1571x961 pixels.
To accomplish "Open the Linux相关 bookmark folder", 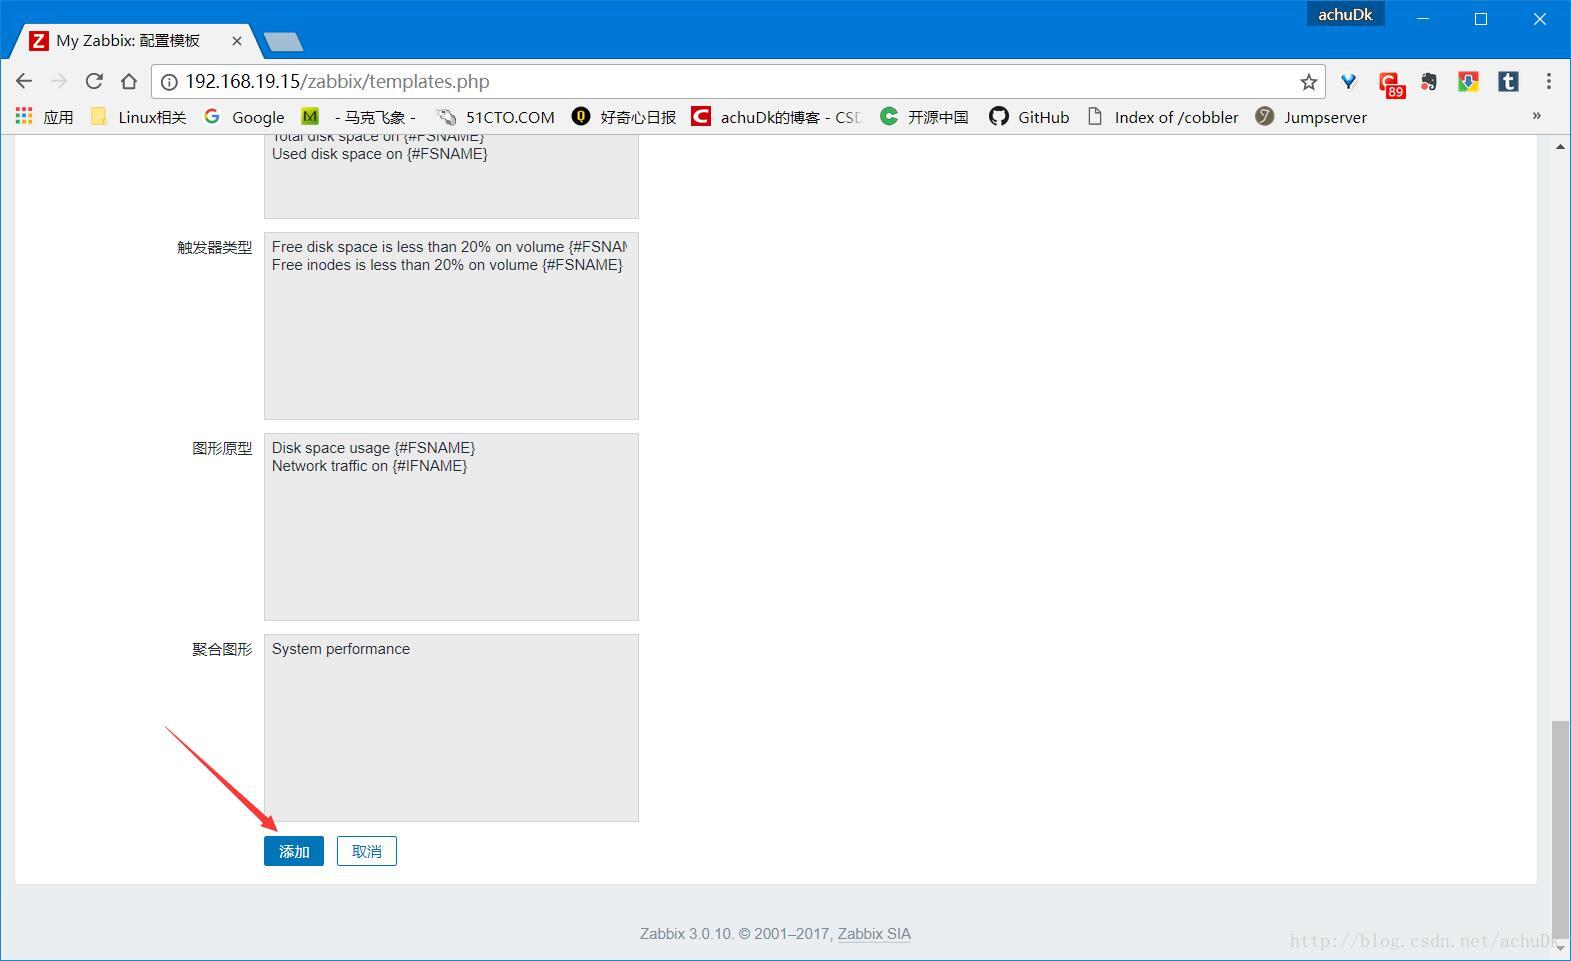I will click(138, 117).
